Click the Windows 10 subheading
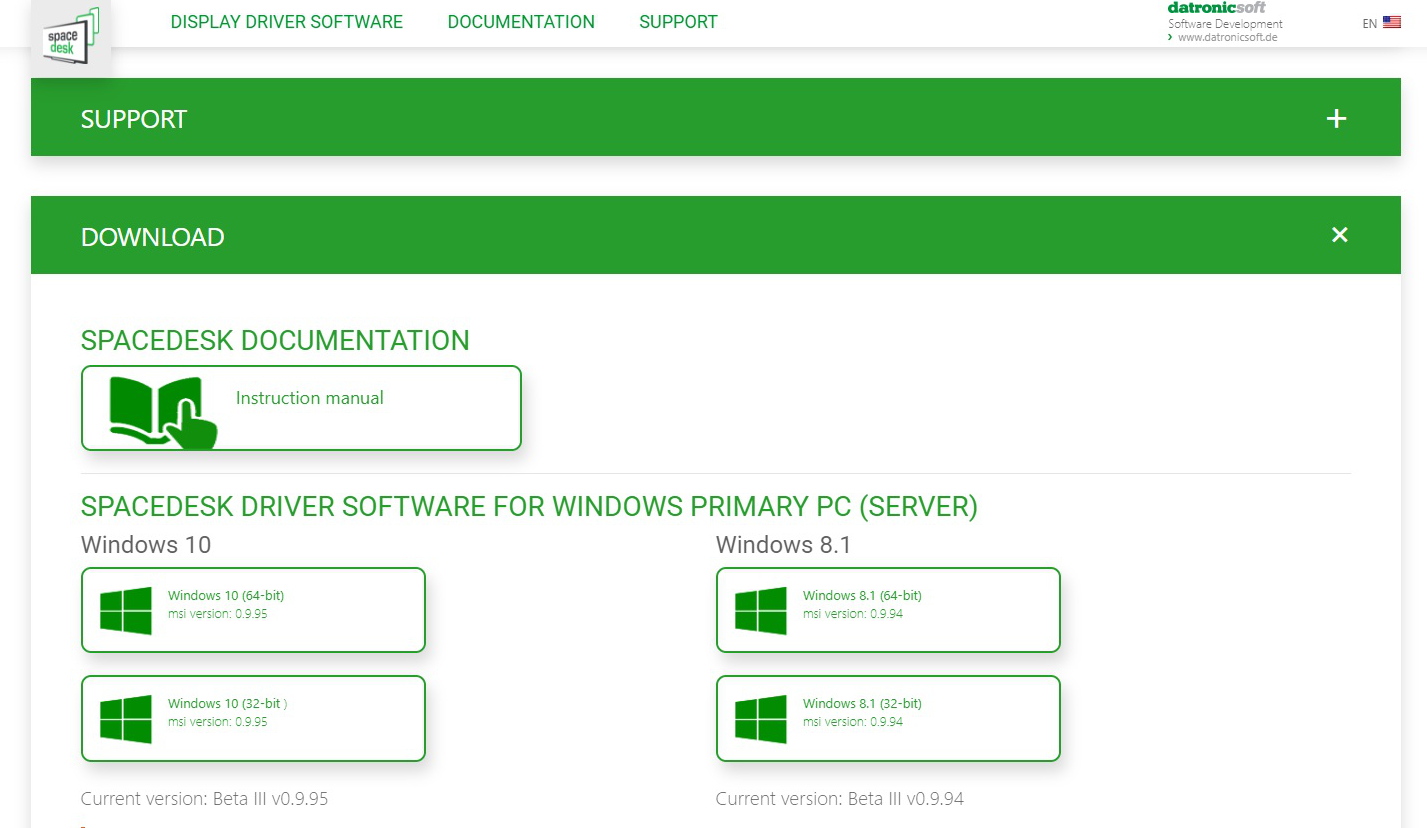The height and width of the screenshot is (828, 1427). point(146,545)
